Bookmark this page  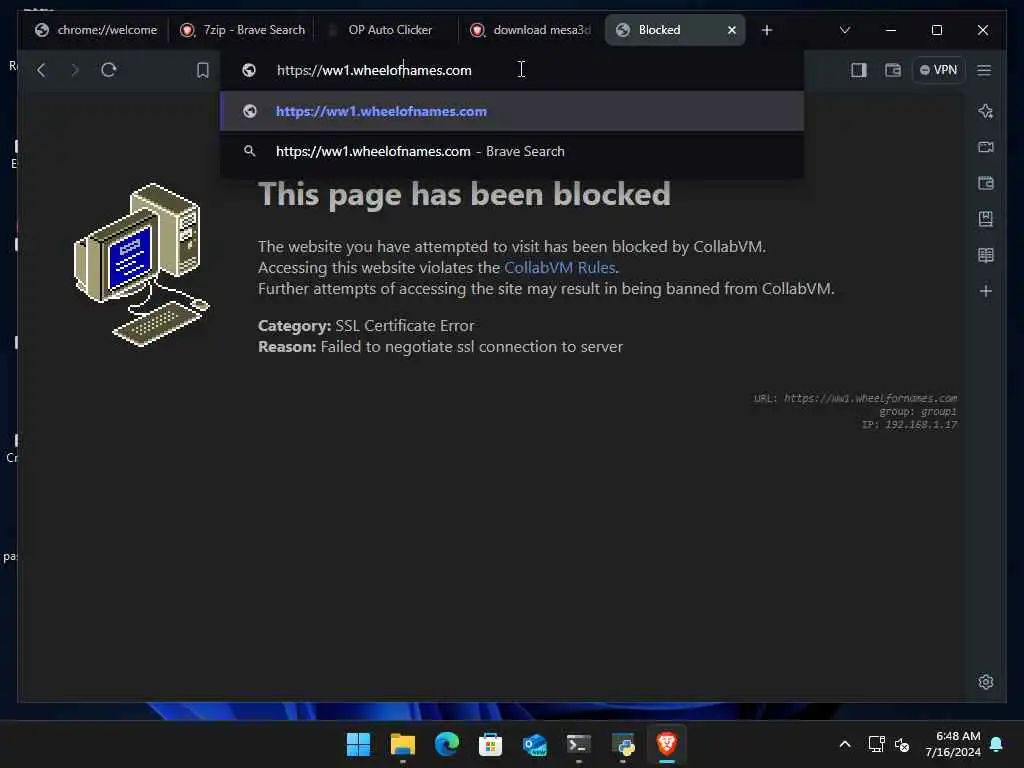tap(202, 70)
